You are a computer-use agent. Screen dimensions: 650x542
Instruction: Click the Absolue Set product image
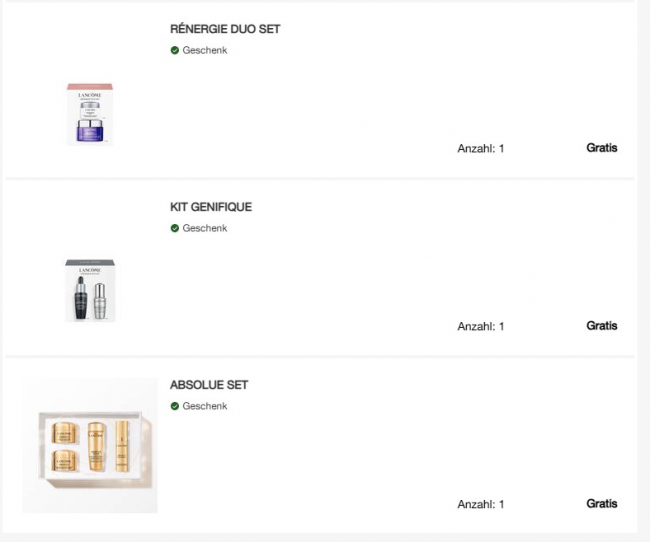coord(90,445)
